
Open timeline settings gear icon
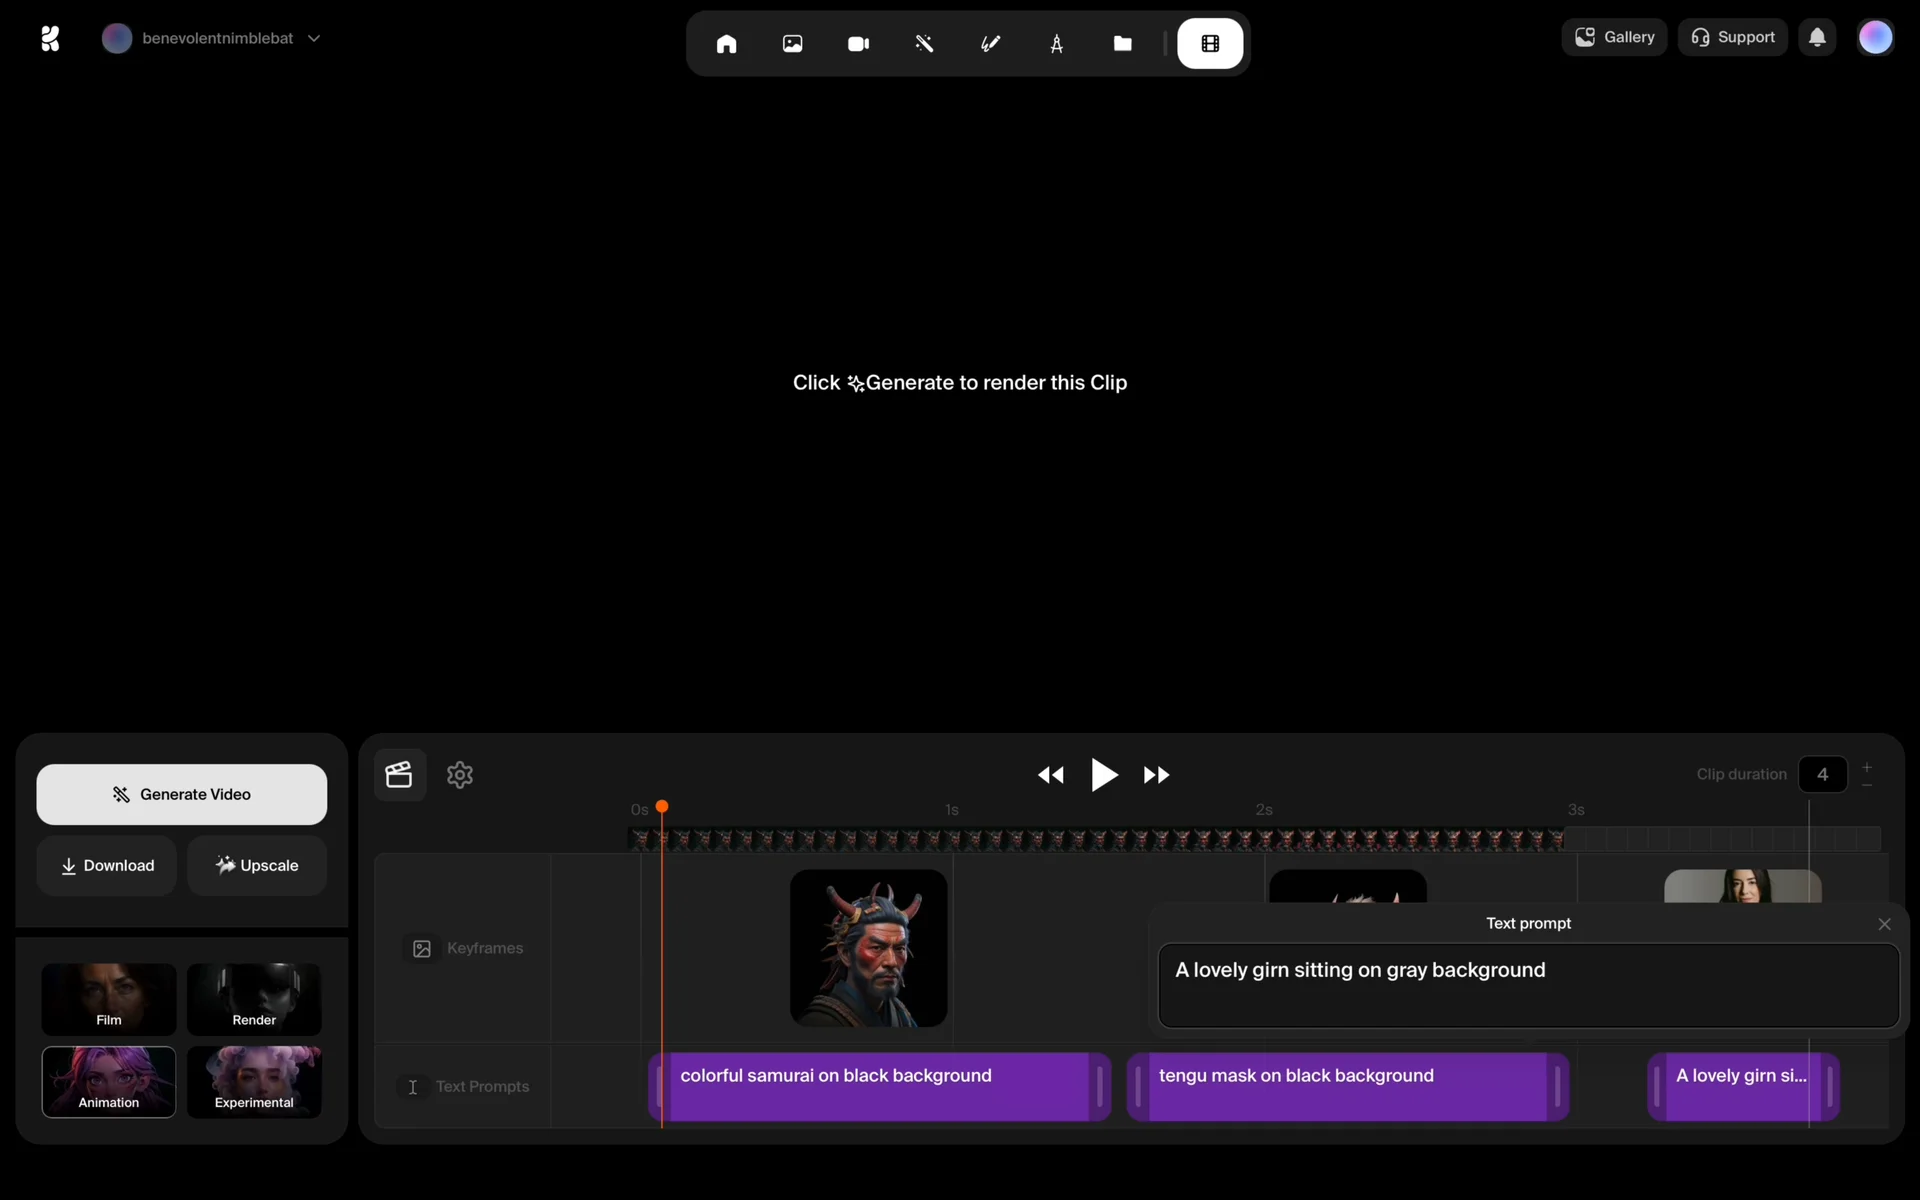point(460,775)
